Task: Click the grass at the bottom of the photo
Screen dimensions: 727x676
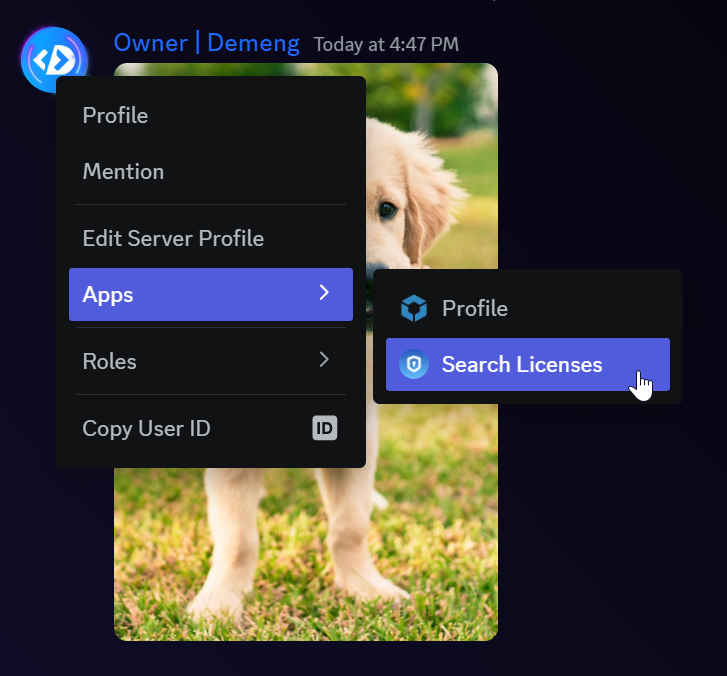Action: (x=300, y=610)
